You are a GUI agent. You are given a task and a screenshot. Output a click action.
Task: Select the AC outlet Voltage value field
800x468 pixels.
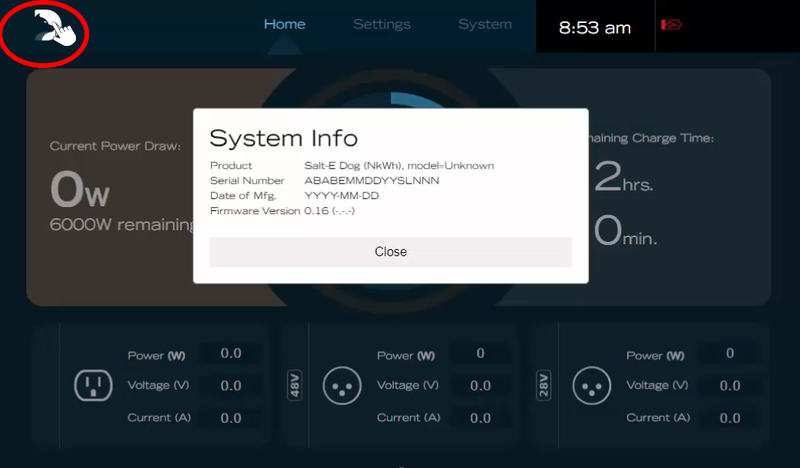pos(231,386)
